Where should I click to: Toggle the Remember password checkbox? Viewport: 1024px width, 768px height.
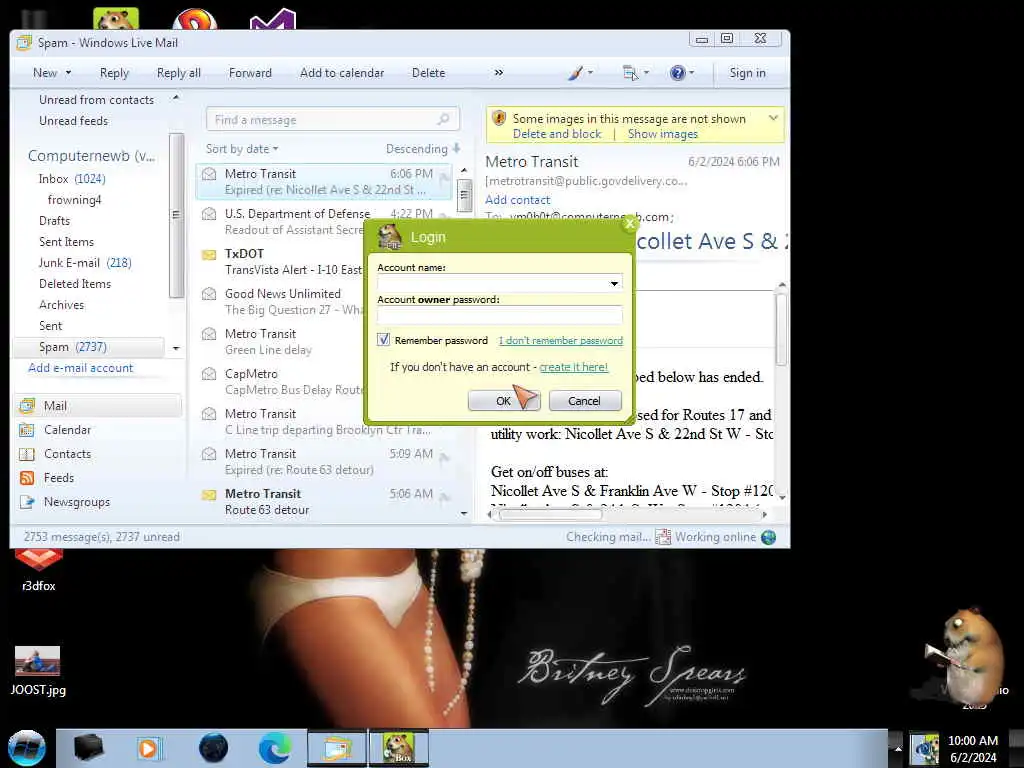pos(383,340)
